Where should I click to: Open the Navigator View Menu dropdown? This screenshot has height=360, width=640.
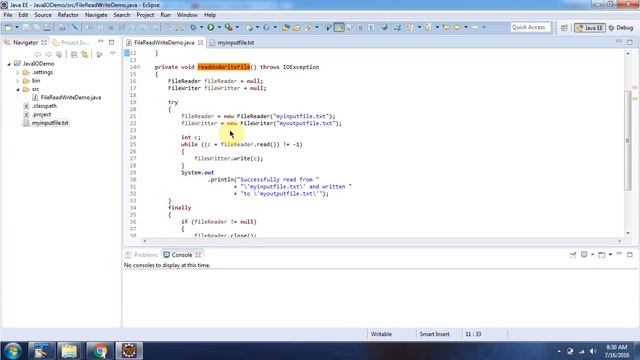pyautogui.click(x=113, y=54)
